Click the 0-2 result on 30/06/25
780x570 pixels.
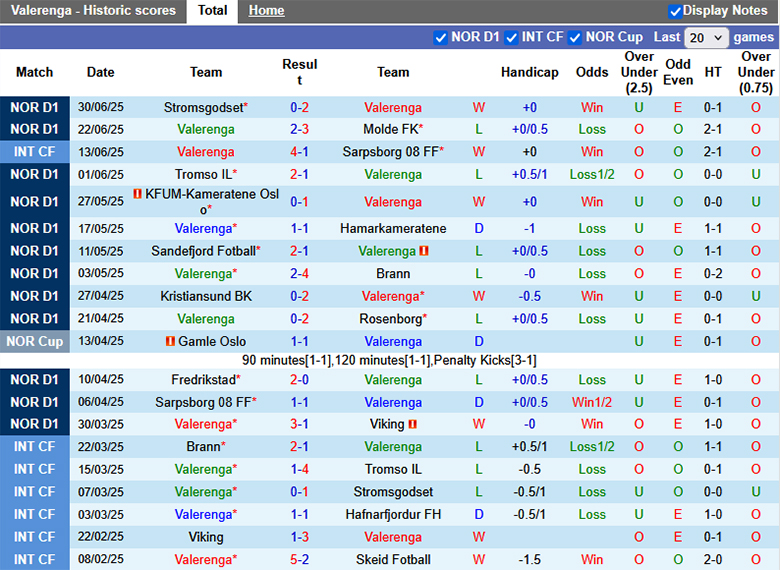click(299, 107)
